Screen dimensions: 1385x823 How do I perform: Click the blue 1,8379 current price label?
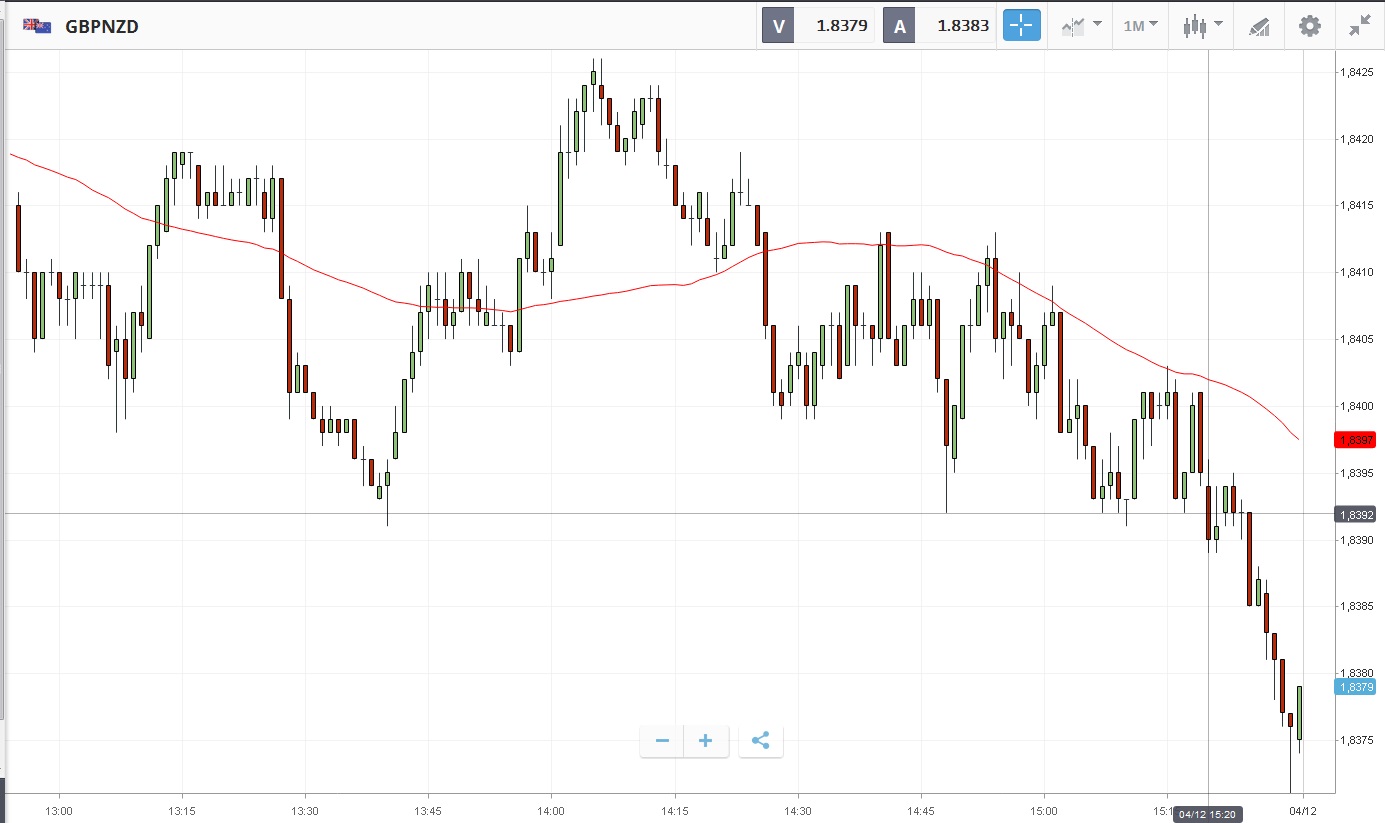point(1355,687)
